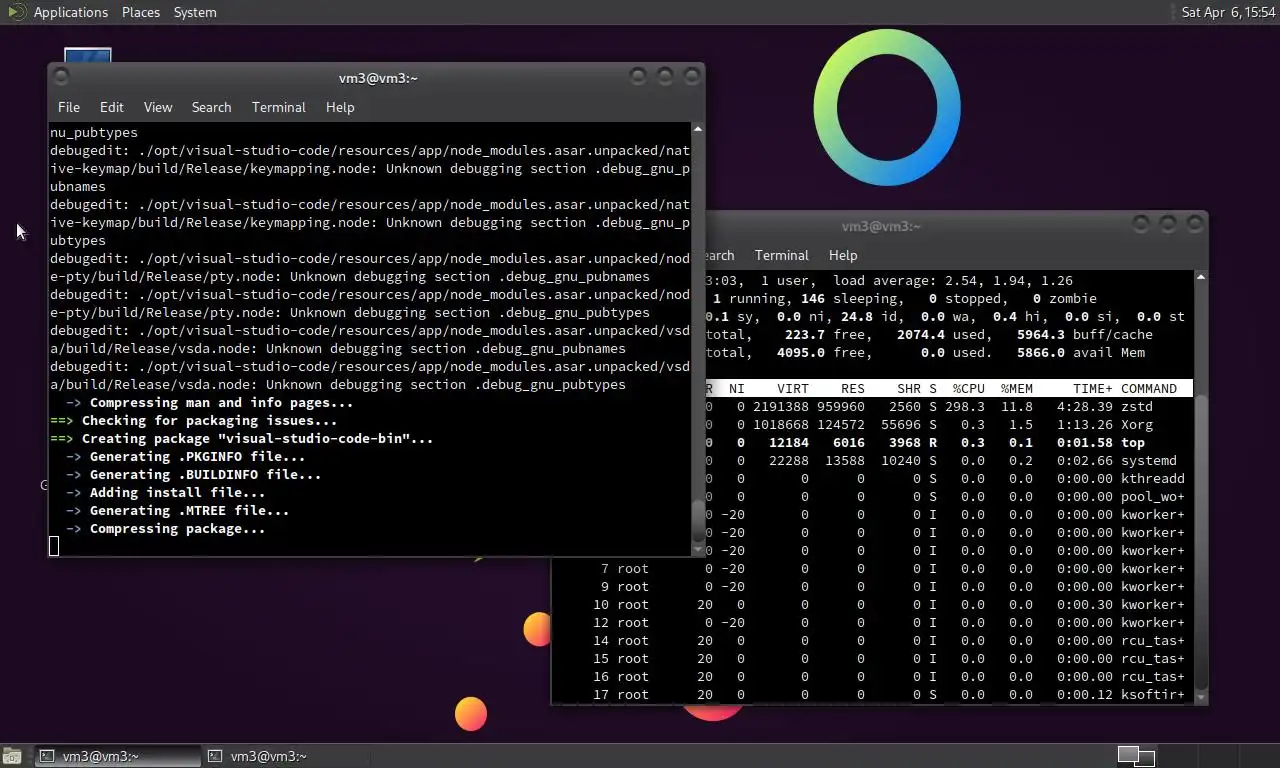1280x768 pixels.
Task: Maximize the front terminal window
Action: pyautogui.click(x=665, y=76)
